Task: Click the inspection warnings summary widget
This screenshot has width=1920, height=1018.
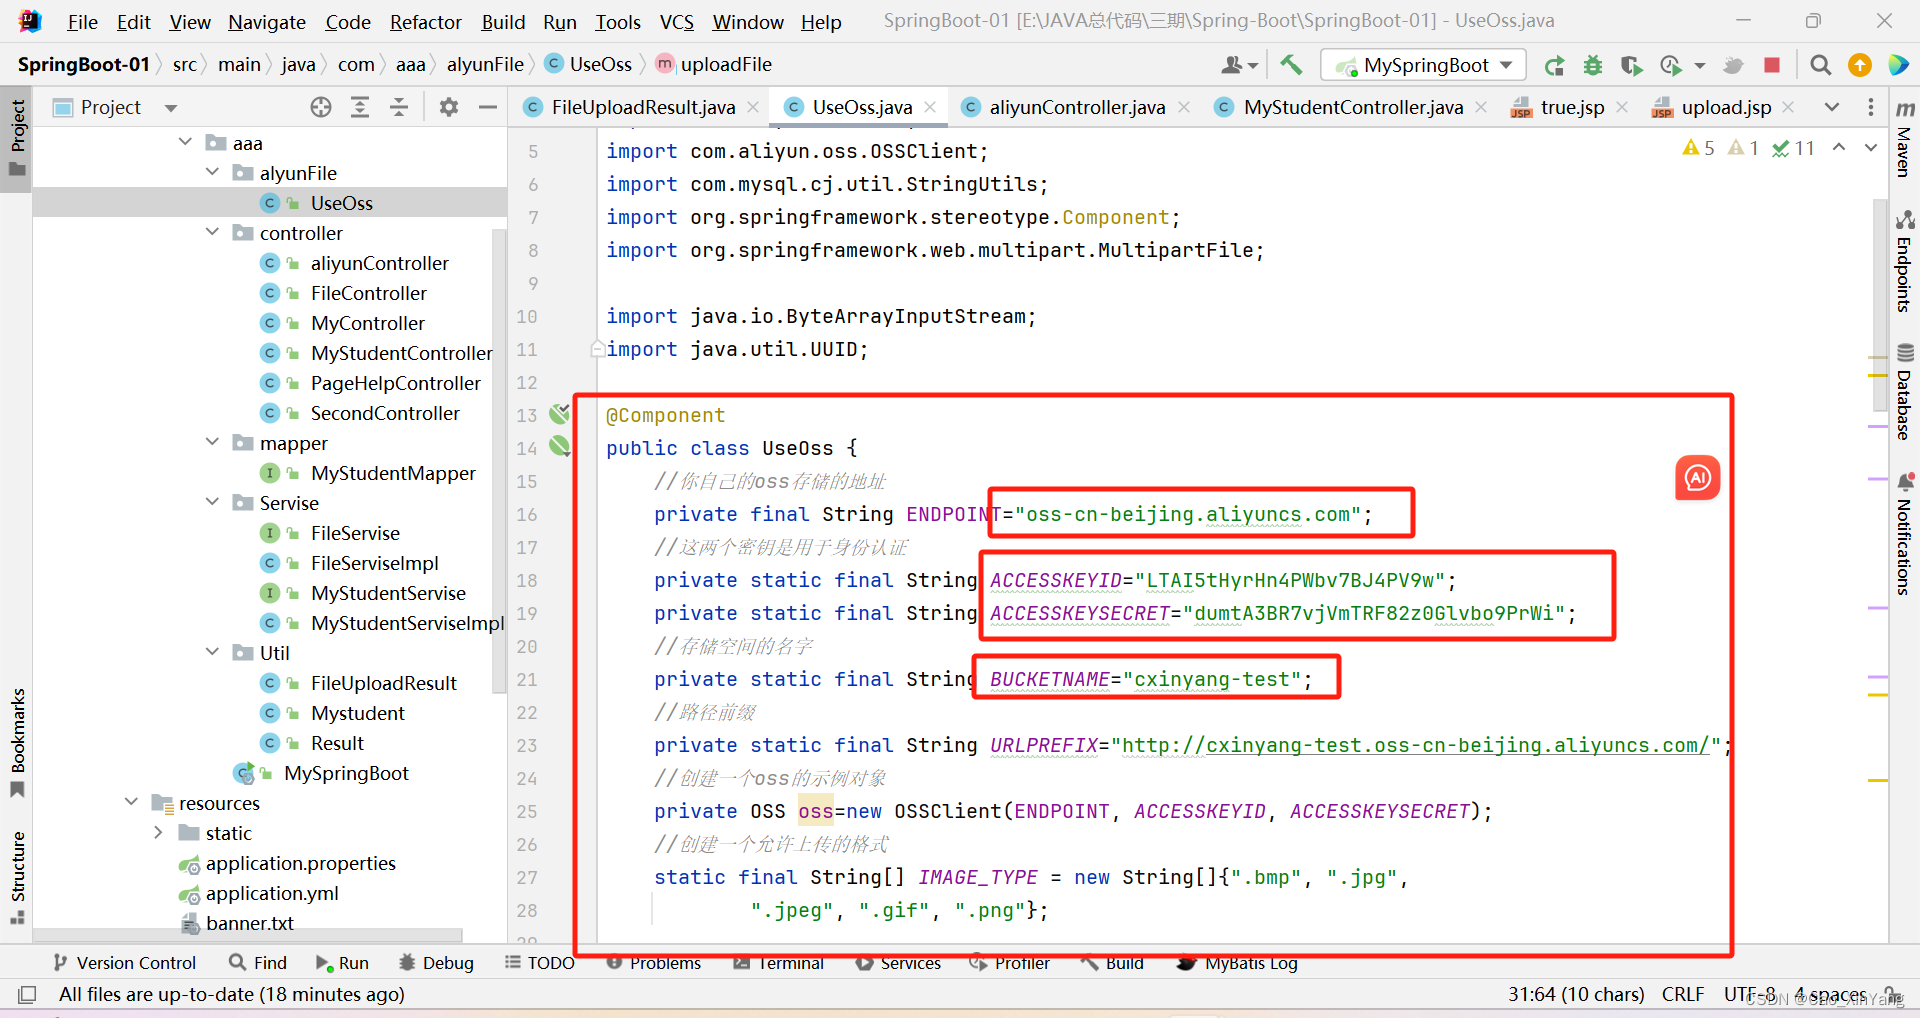Action: (1748, 148)
